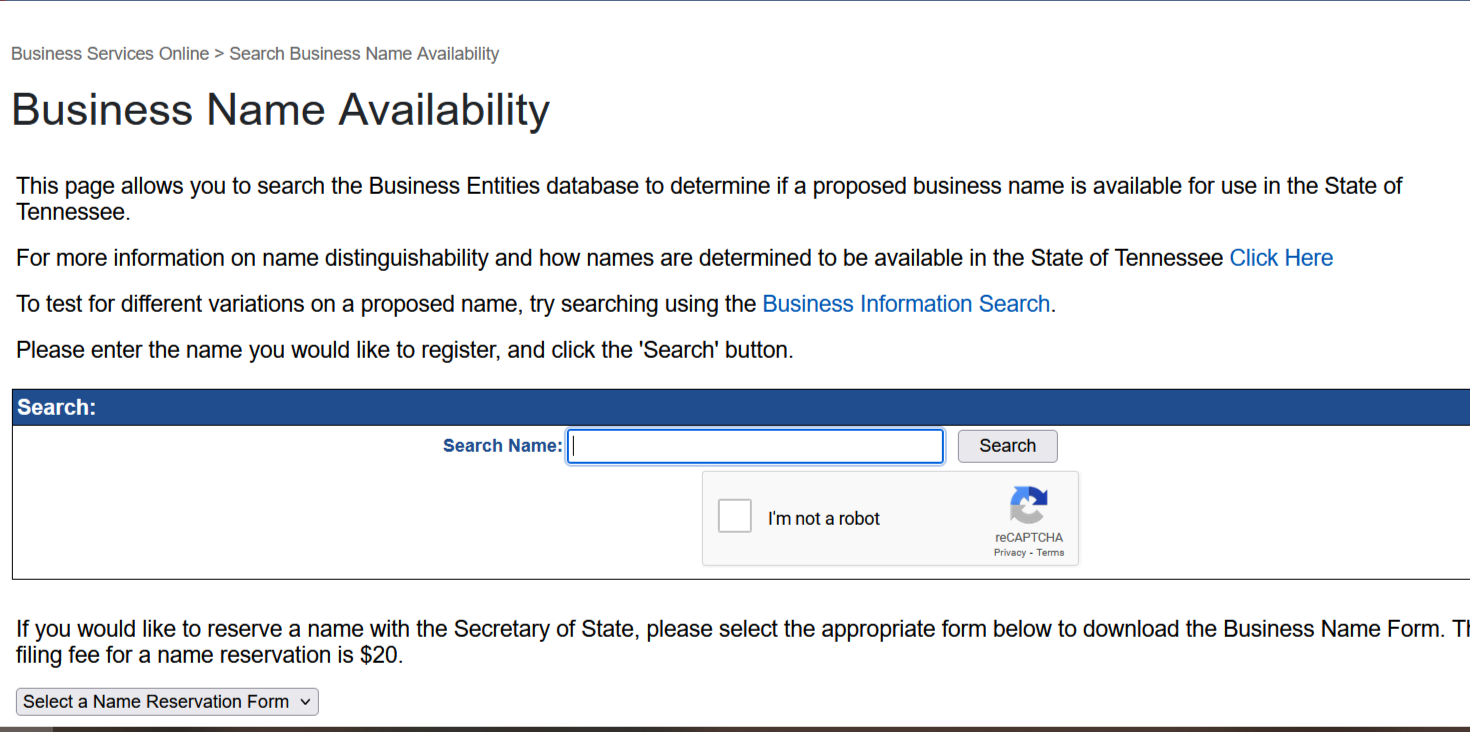This screenshot has height=732, width=1470.
Task: Click the blue "Search:" section header
Action: 56,408
